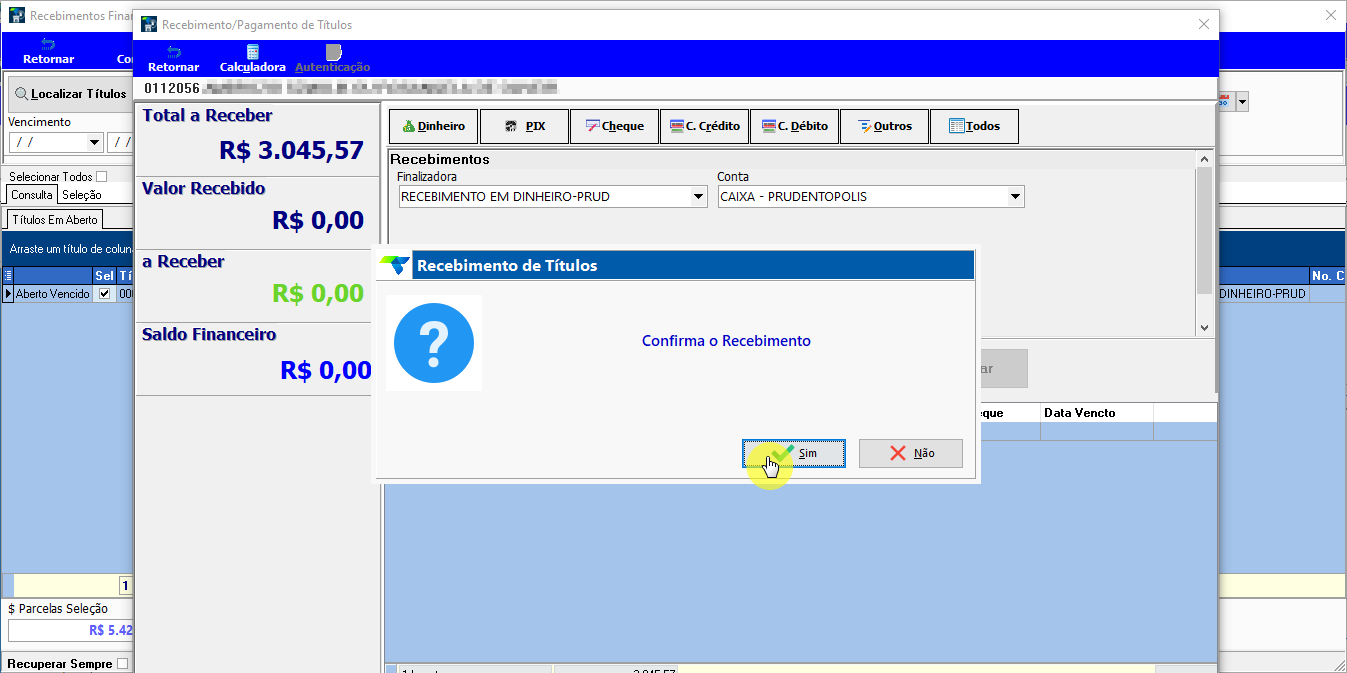This screenshot has width=1347, height=673.
Task: Open the first Vencimento date dropdown
Action: tap(95, 142)
